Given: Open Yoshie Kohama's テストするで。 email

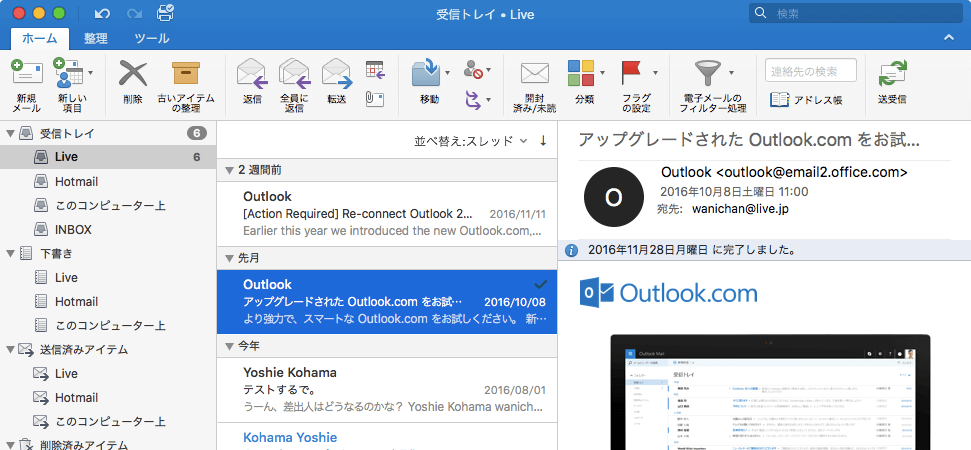Looking at the screenshot, I should pos(387,390).
